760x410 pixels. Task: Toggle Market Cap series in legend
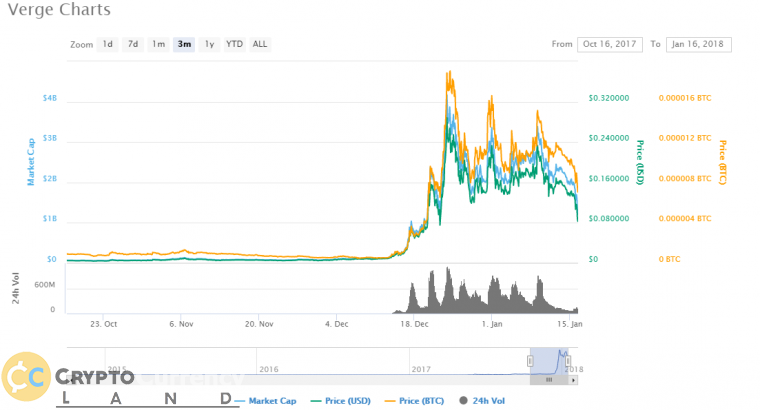tap(265, 401)
